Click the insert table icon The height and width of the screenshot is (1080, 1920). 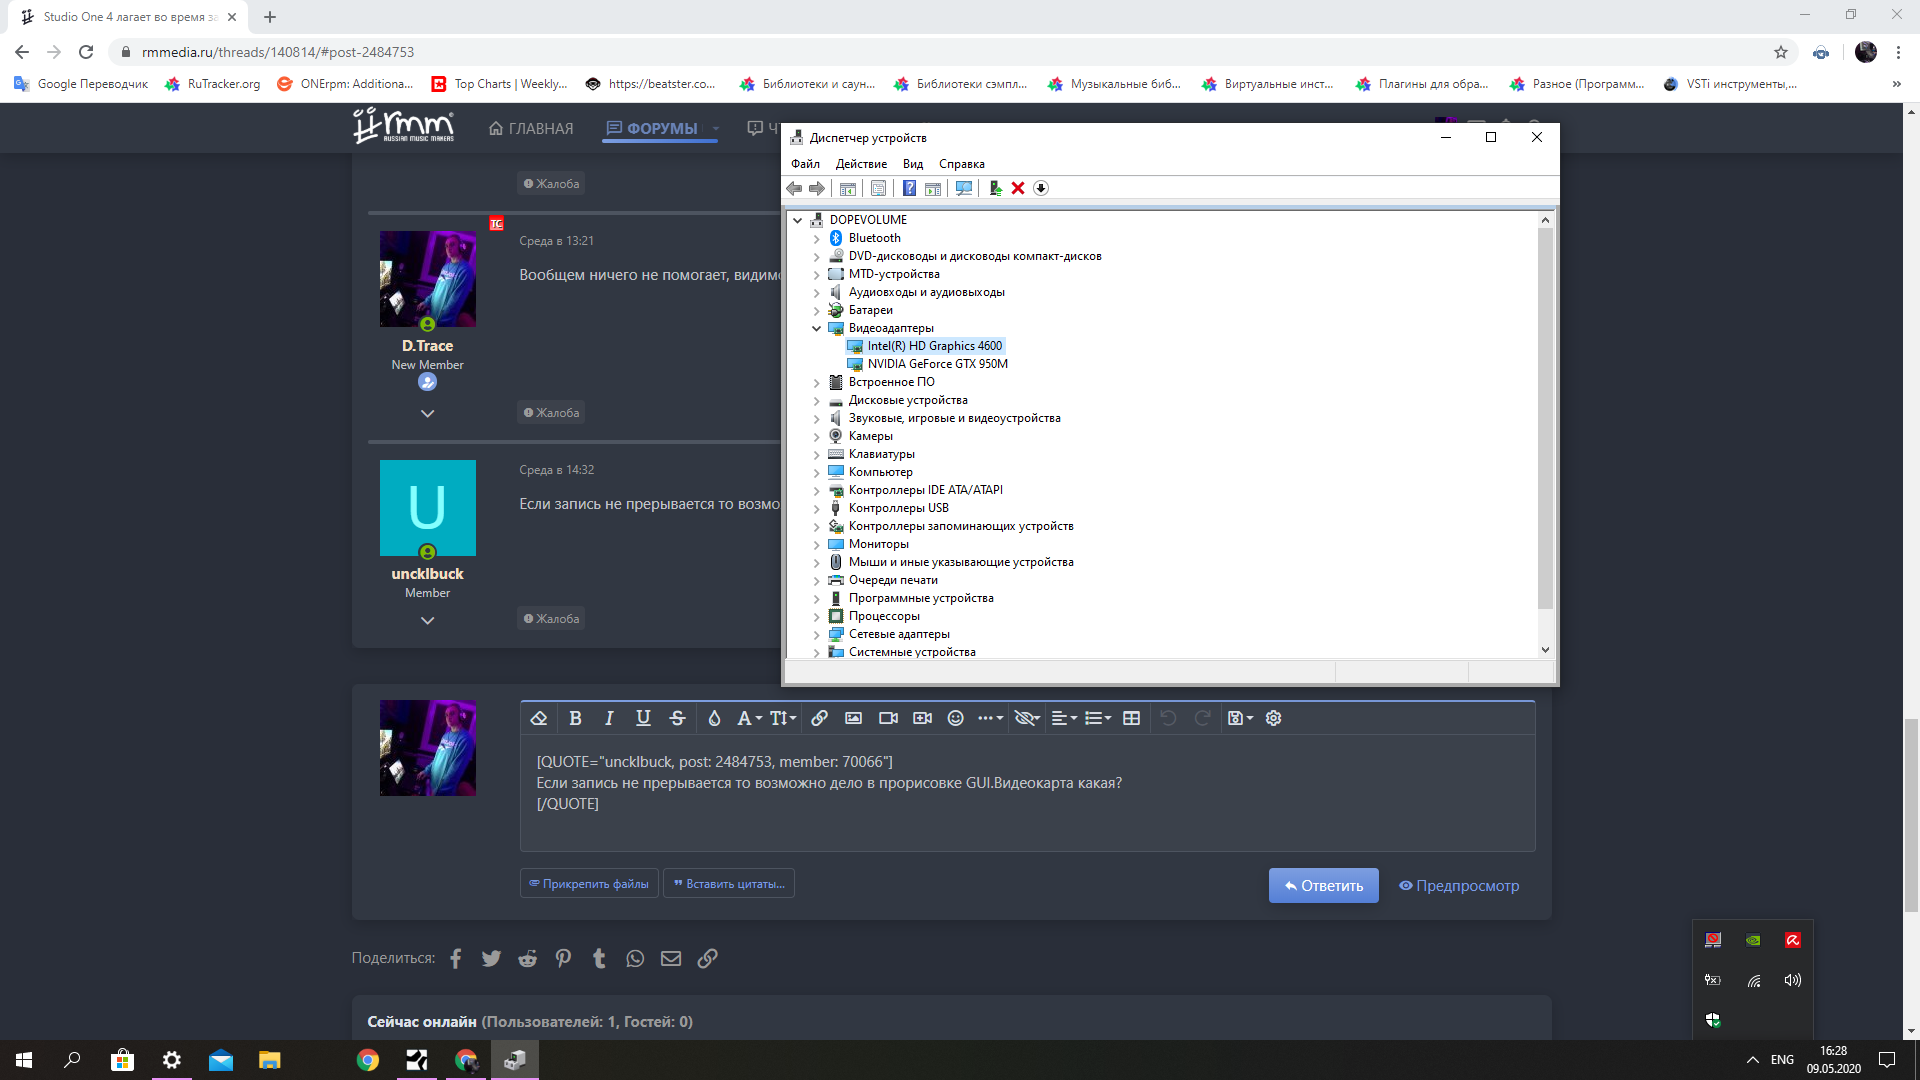point(1131,718)
